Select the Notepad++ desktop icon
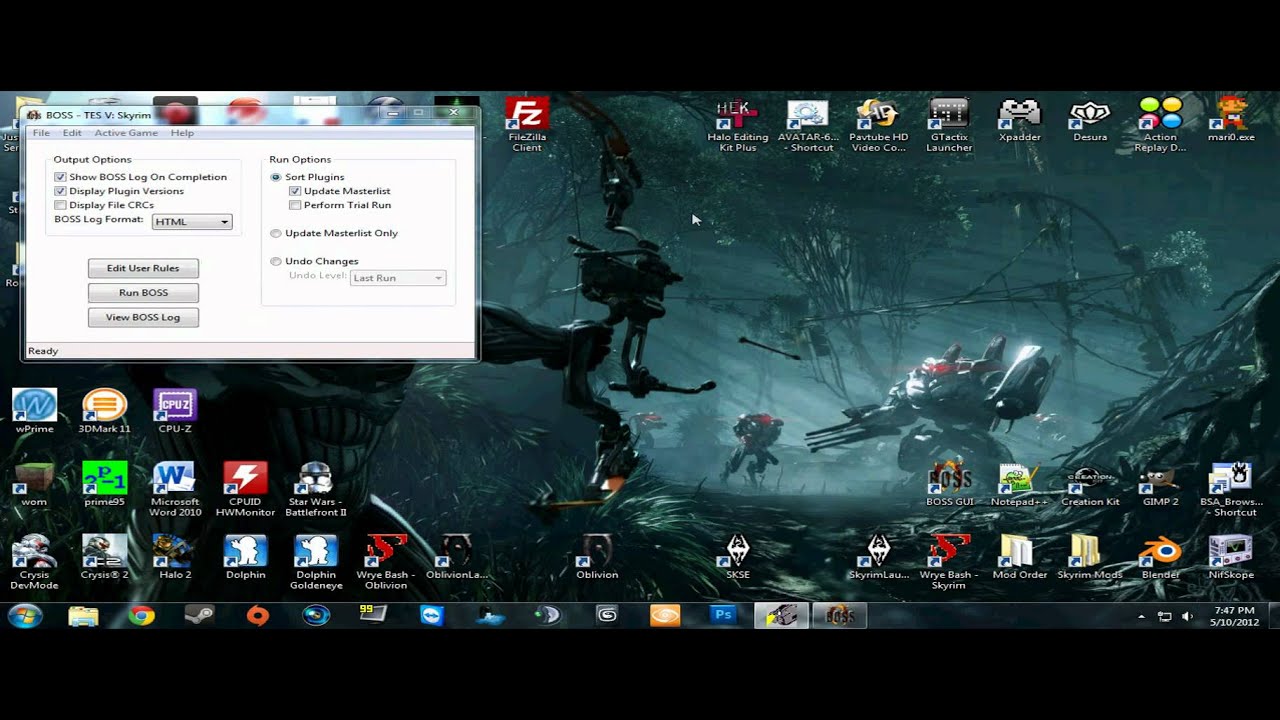Screen dimensions: 1280x720 pos(1019,484)
